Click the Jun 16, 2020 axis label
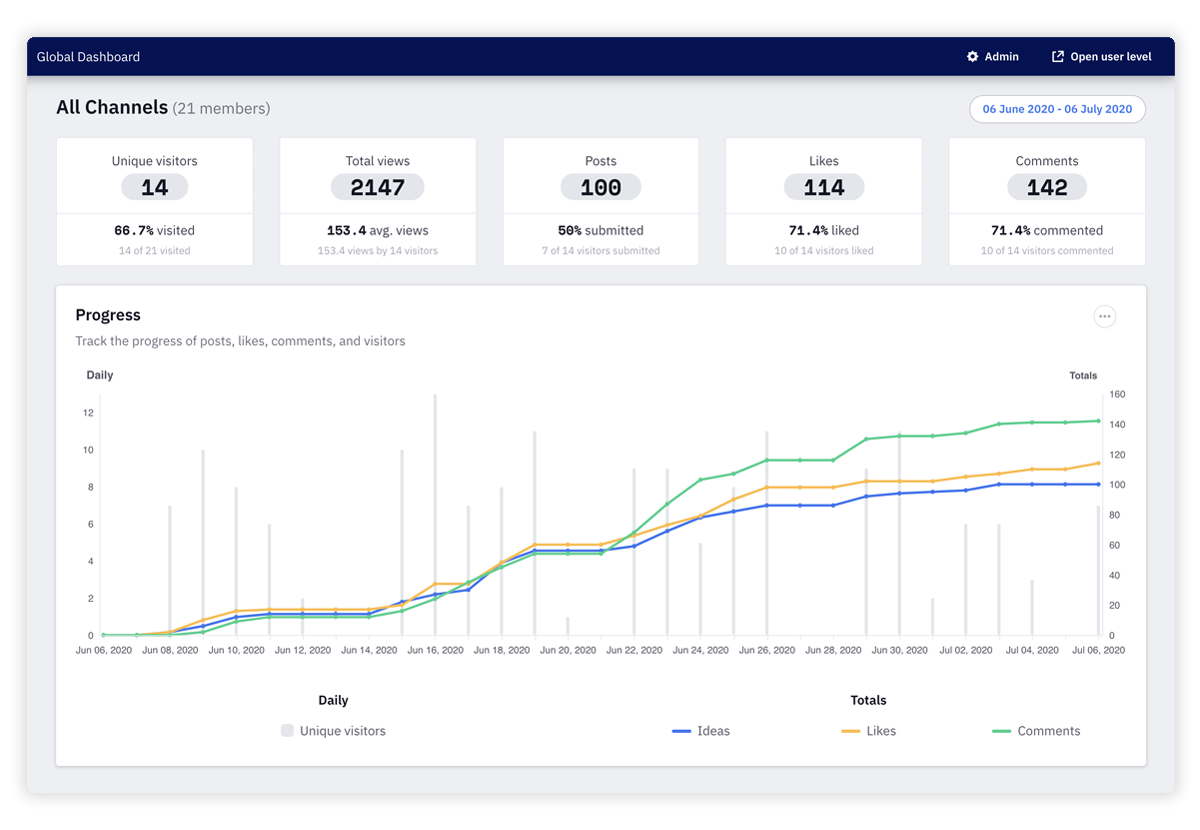1200x830 pixels. 435,650
